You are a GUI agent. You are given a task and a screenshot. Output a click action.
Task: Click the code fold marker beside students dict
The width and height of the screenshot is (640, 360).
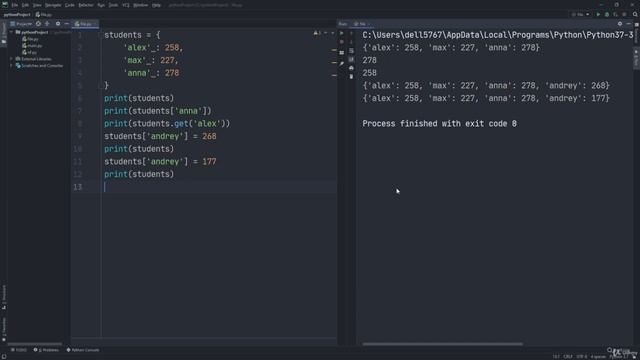101,35
